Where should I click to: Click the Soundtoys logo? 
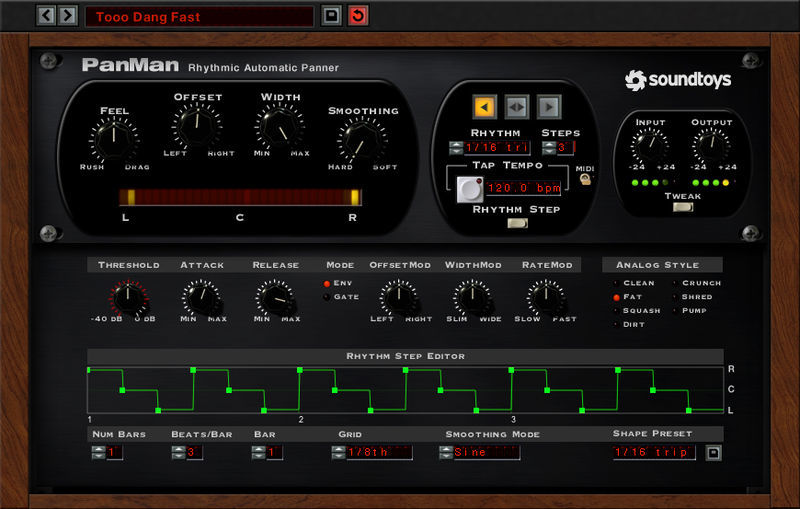coord(678,80)
